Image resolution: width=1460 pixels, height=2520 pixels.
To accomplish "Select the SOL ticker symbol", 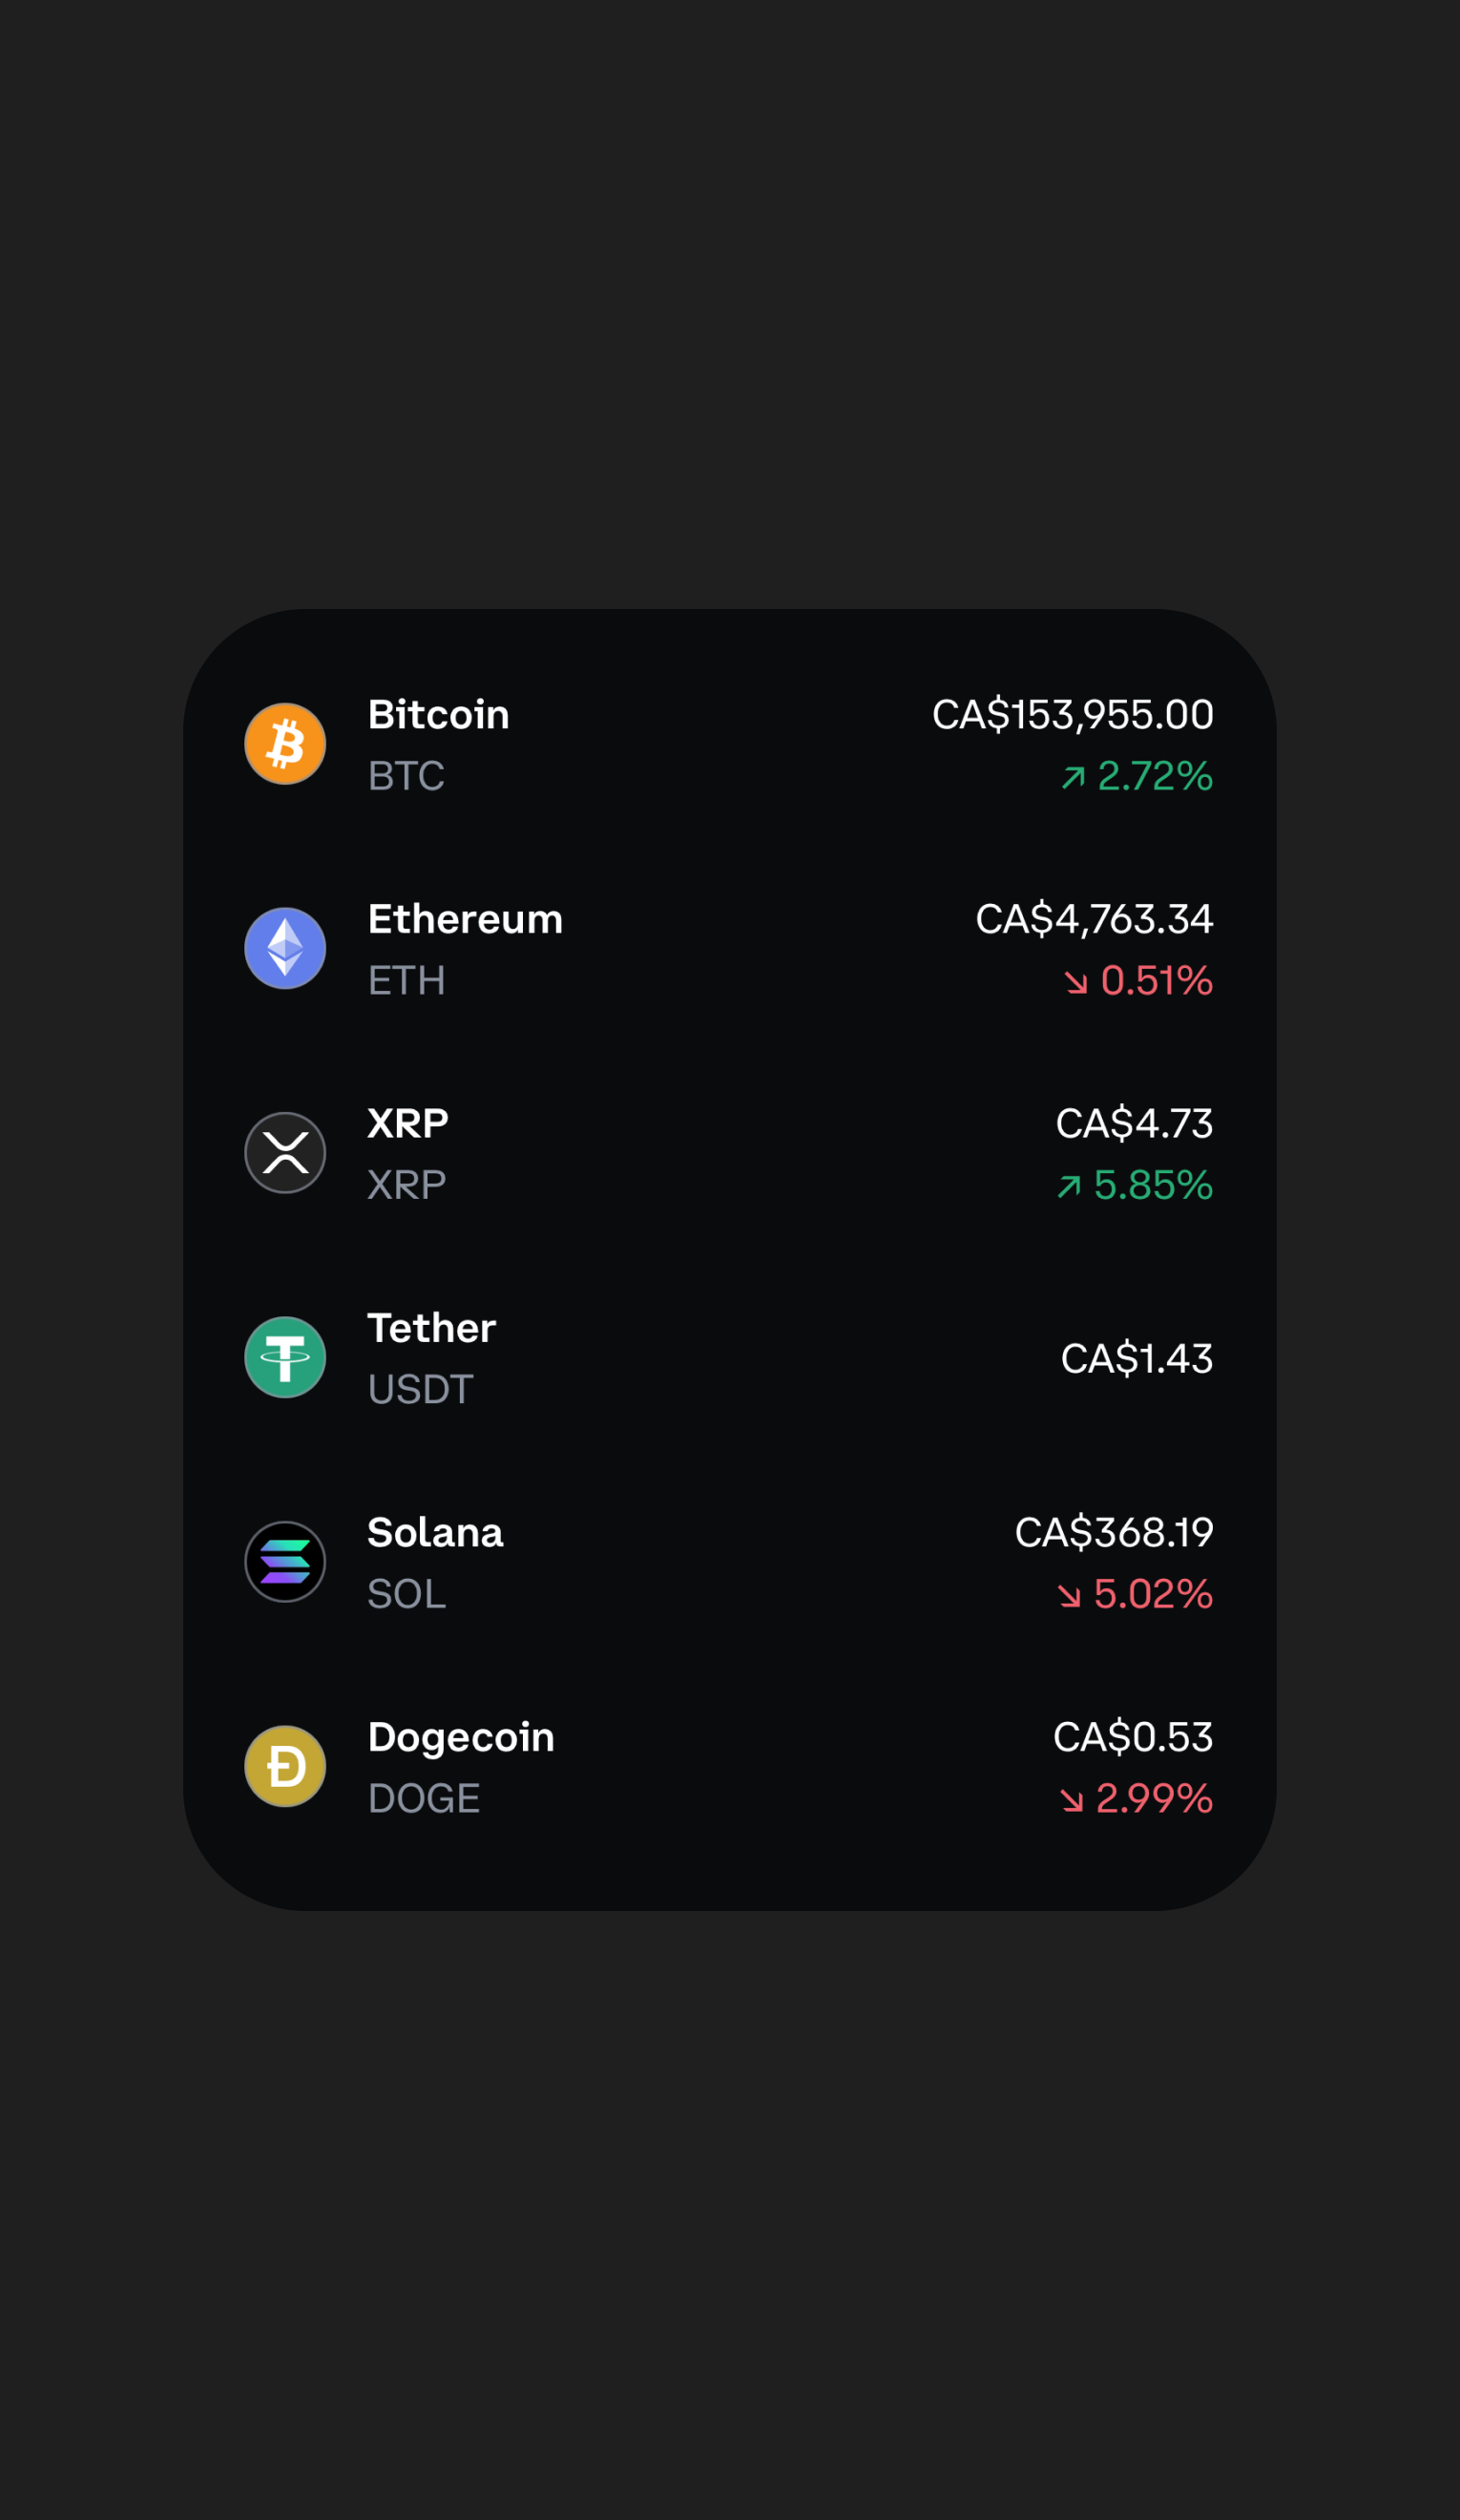I will [406, 1594].
